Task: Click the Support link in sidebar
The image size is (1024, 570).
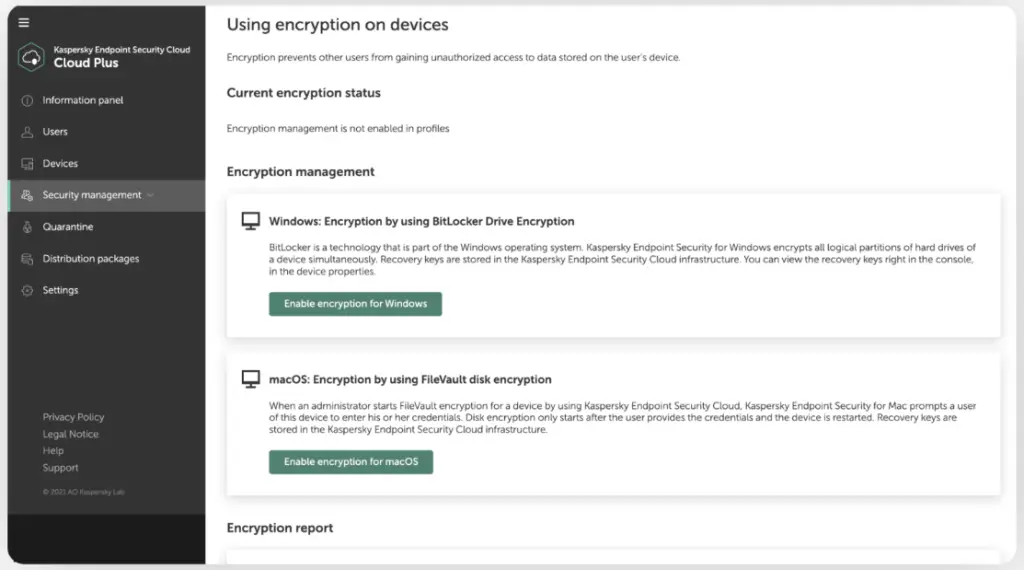Action: [60, 468]
